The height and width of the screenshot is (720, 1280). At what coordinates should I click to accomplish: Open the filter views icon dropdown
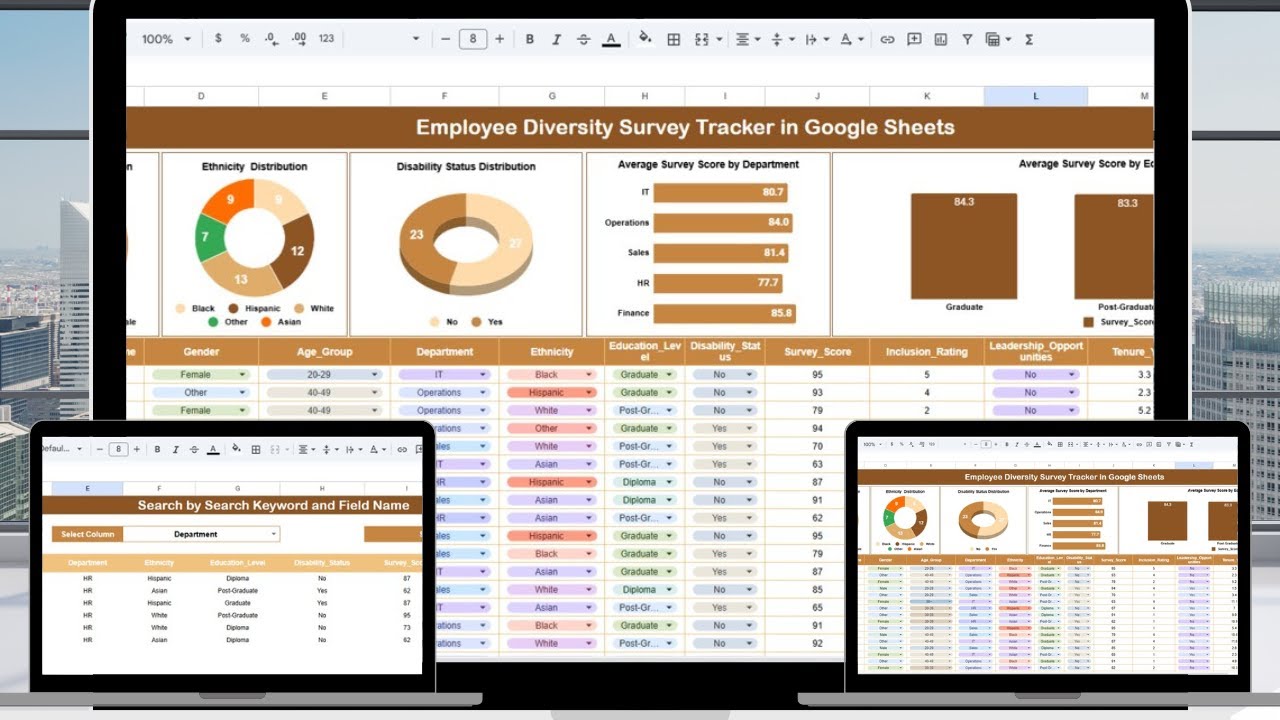pyautogui.click(x=998, y=39)
